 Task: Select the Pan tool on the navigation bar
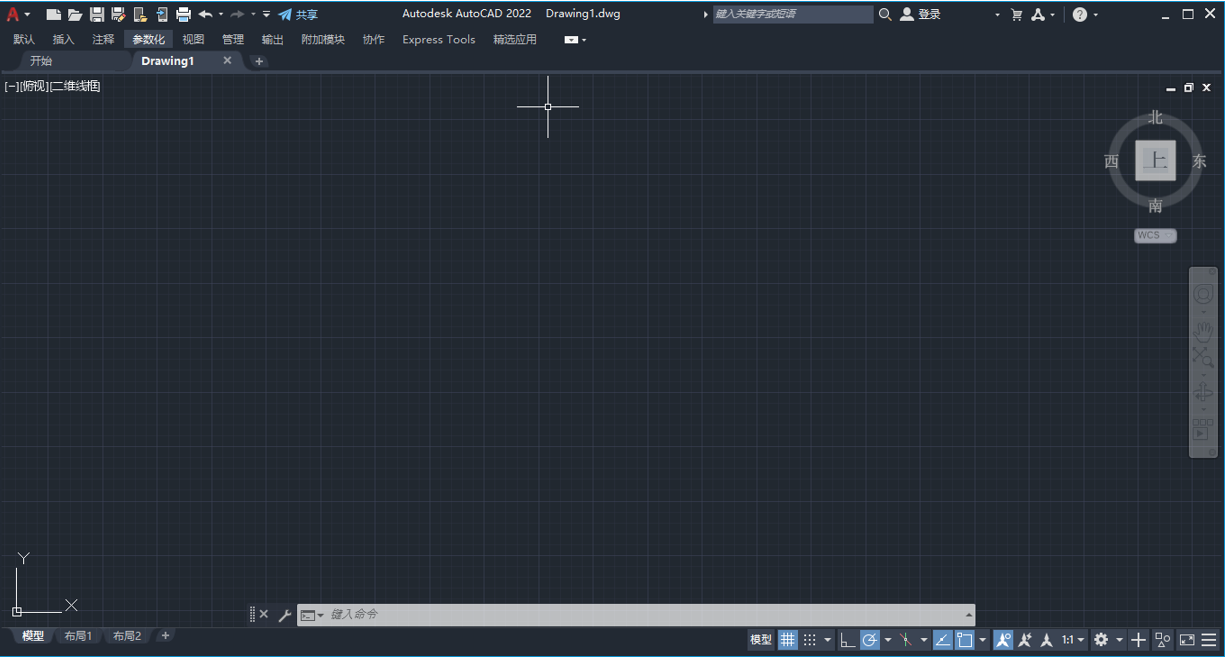(x=1203, y=331)
